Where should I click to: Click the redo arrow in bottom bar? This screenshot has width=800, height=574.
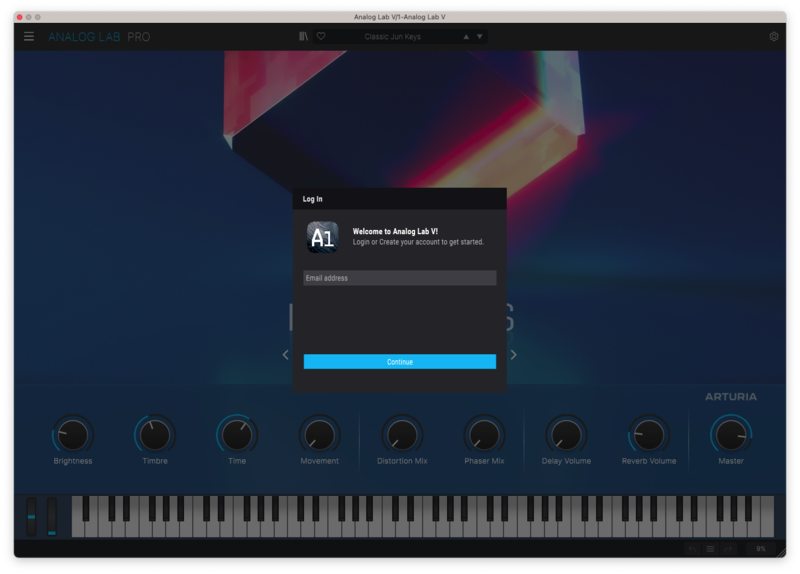729,549
